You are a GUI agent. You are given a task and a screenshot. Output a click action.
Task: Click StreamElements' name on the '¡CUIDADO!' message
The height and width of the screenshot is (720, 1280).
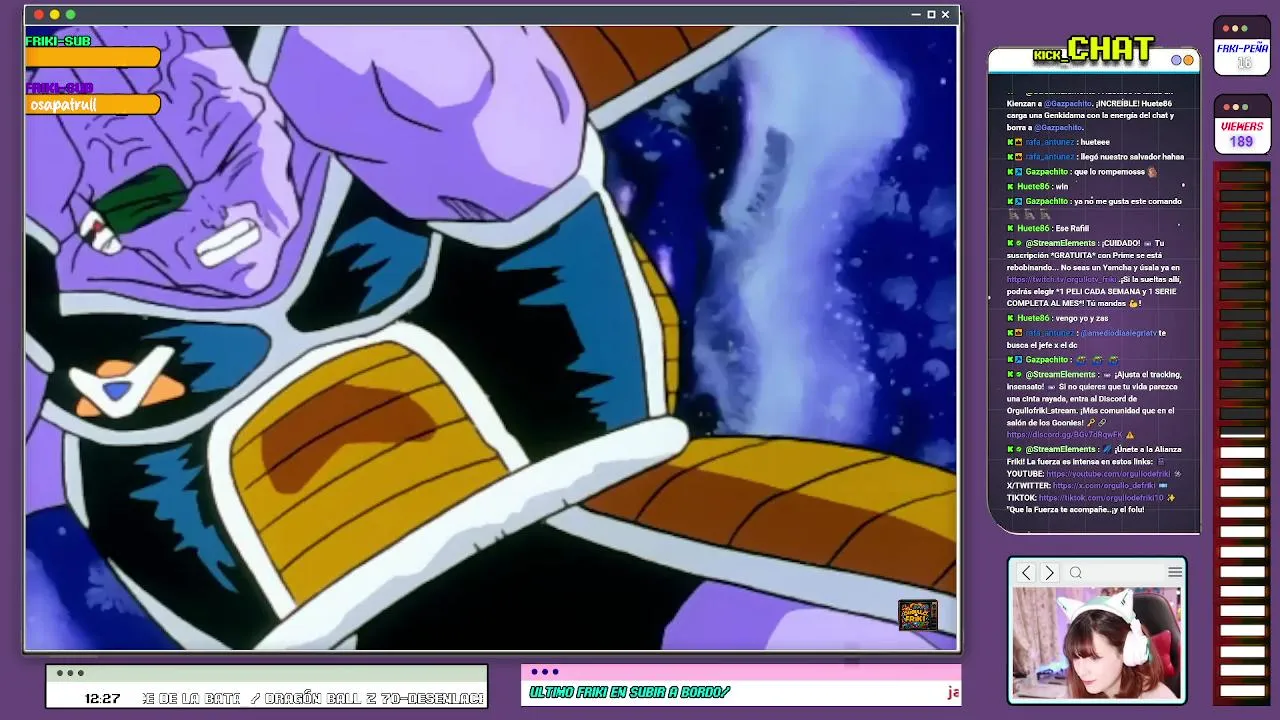click(x=1061, y=243)
